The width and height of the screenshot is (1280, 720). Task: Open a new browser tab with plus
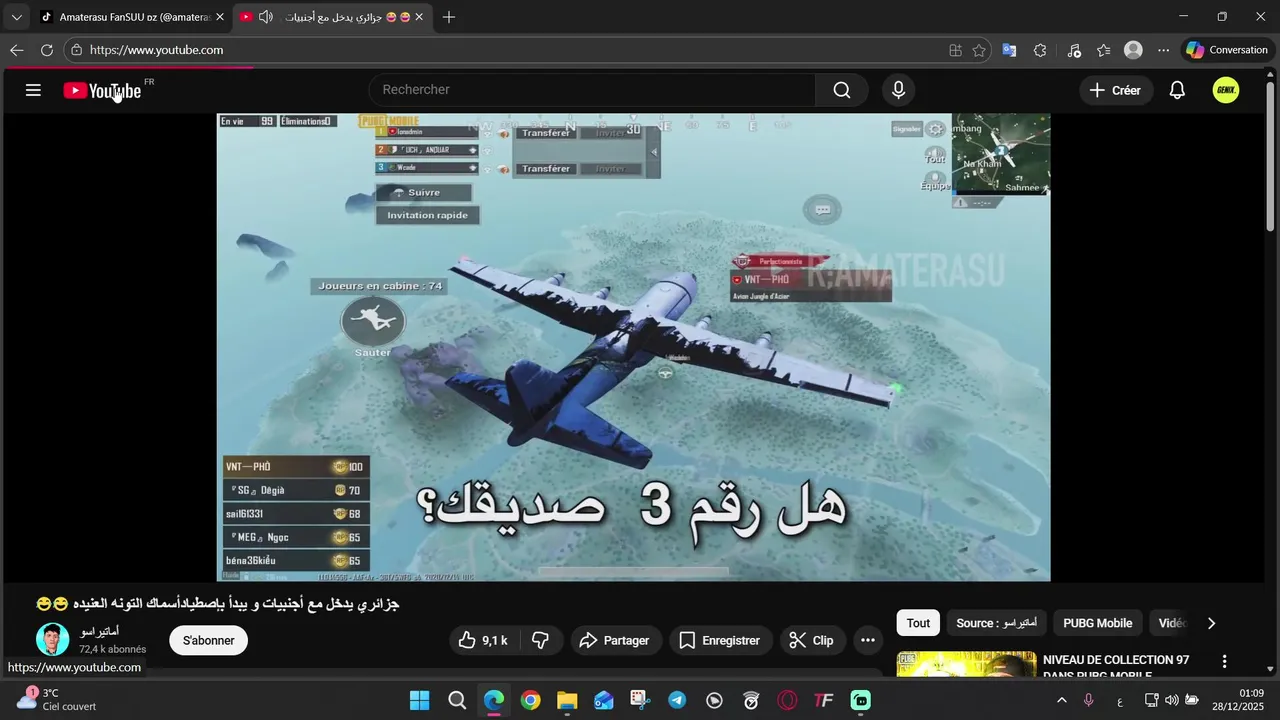[449, 17]
